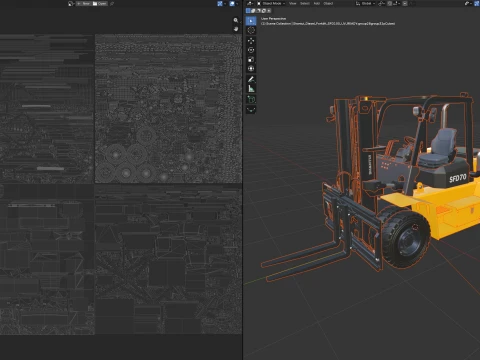Click the Open image button

[100, 4]
